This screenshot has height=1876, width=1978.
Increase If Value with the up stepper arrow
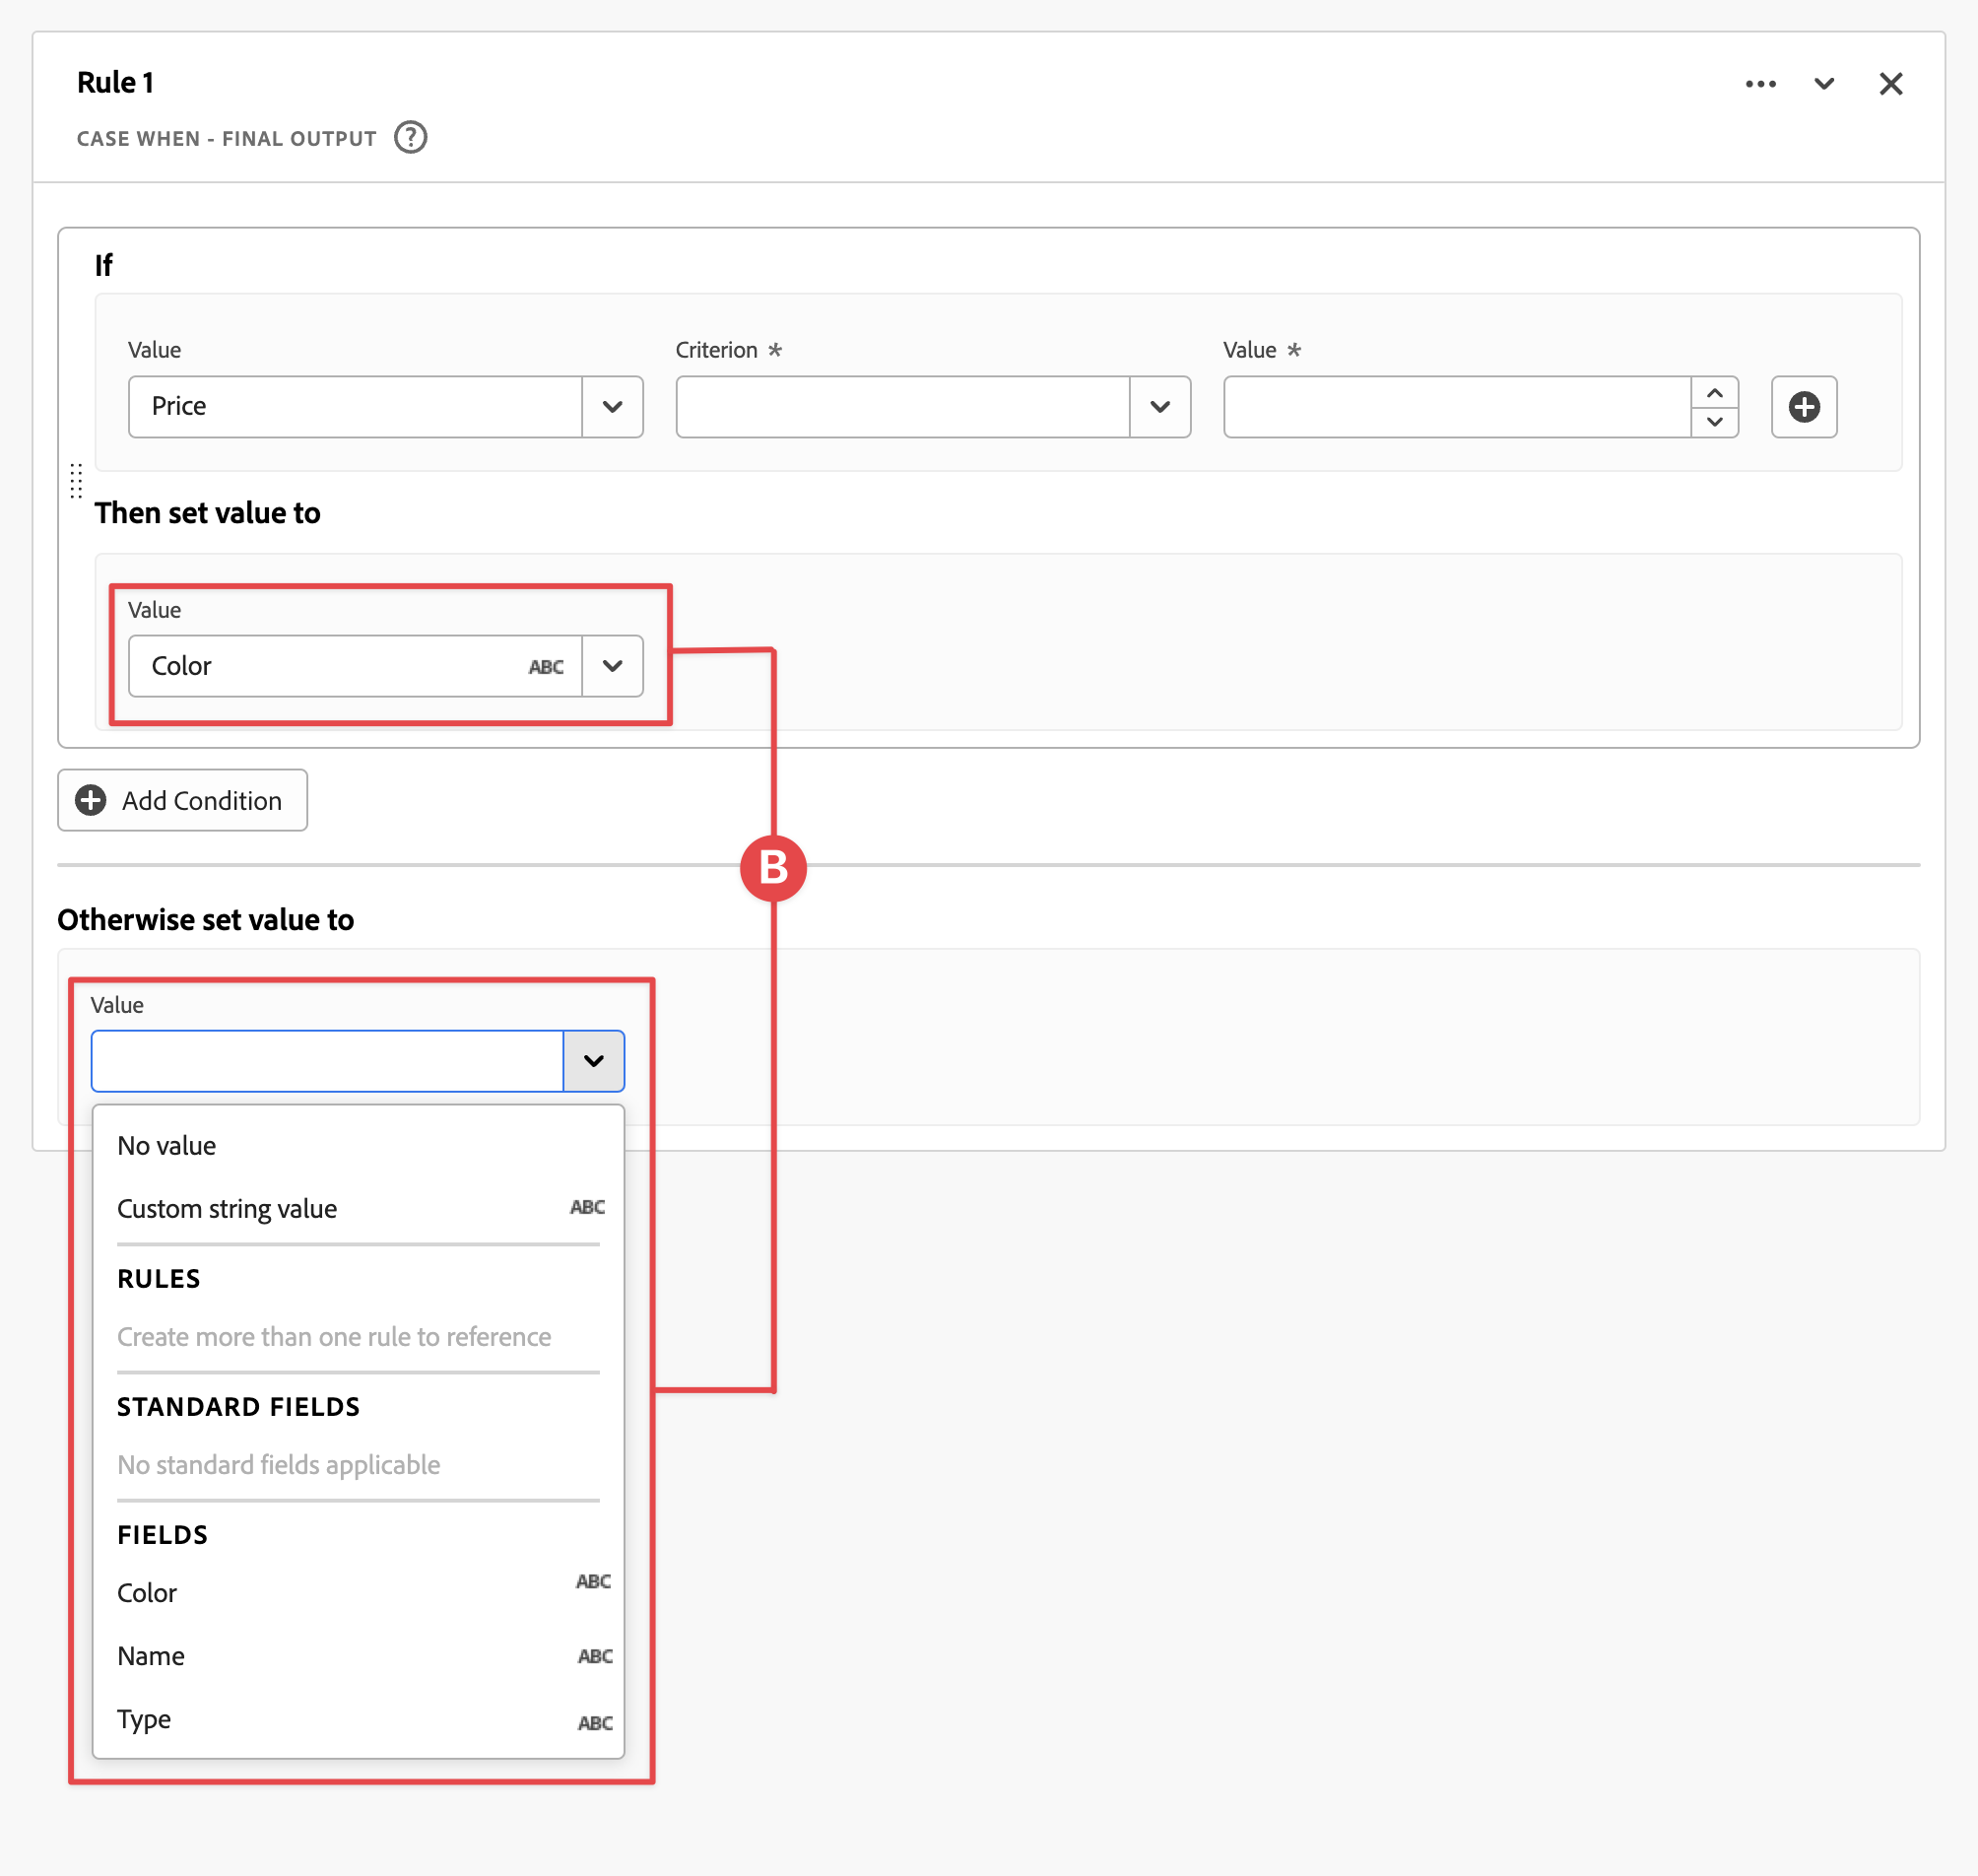(1714, 393)
